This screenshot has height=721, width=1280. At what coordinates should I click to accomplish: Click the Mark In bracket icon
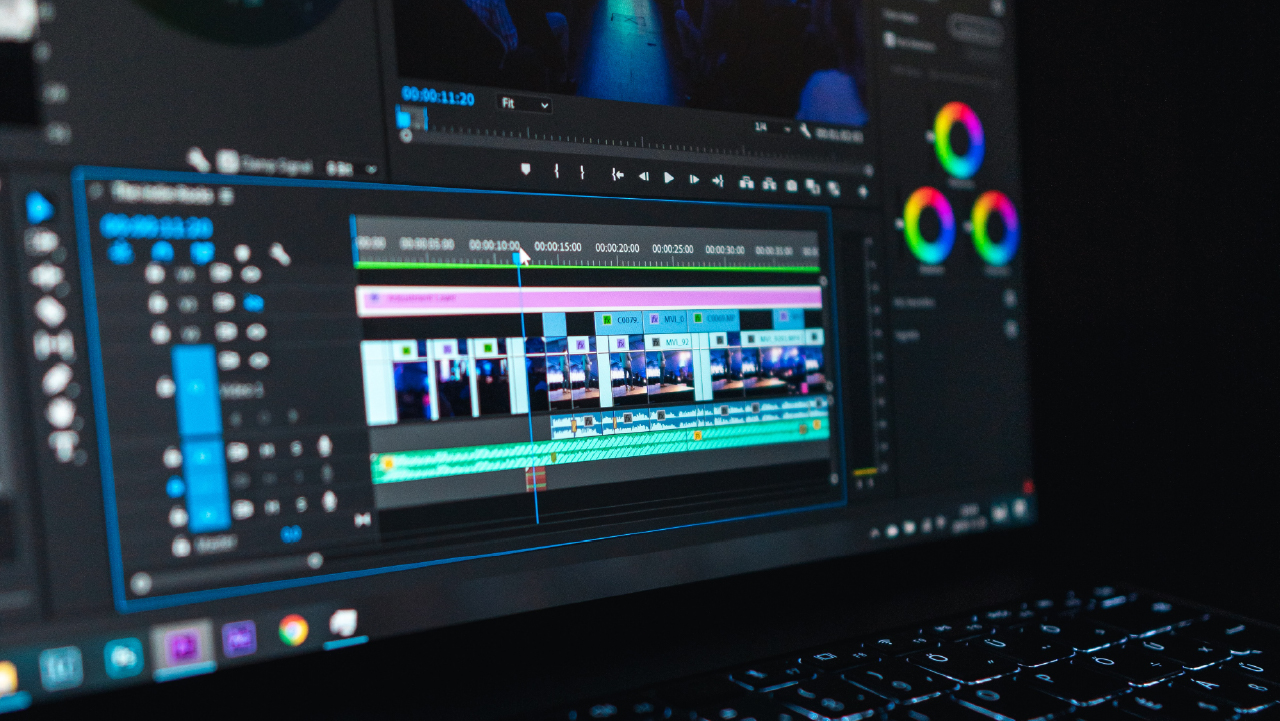[556, 171]
